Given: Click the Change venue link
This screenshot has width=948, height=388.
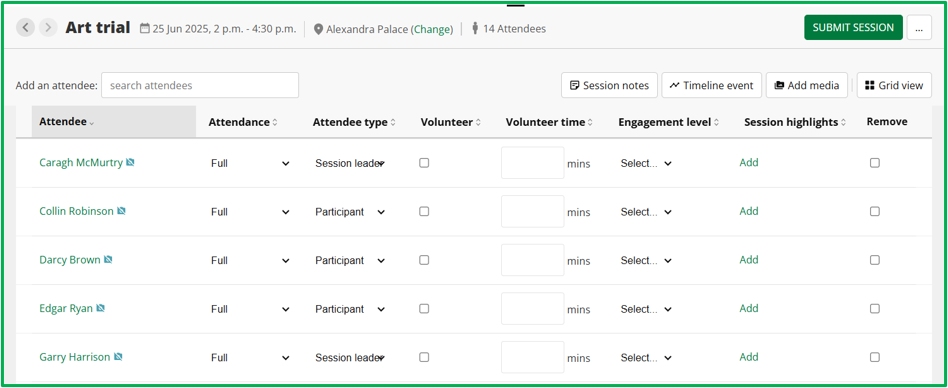Looking at the screenshot, I should [432, 29].
